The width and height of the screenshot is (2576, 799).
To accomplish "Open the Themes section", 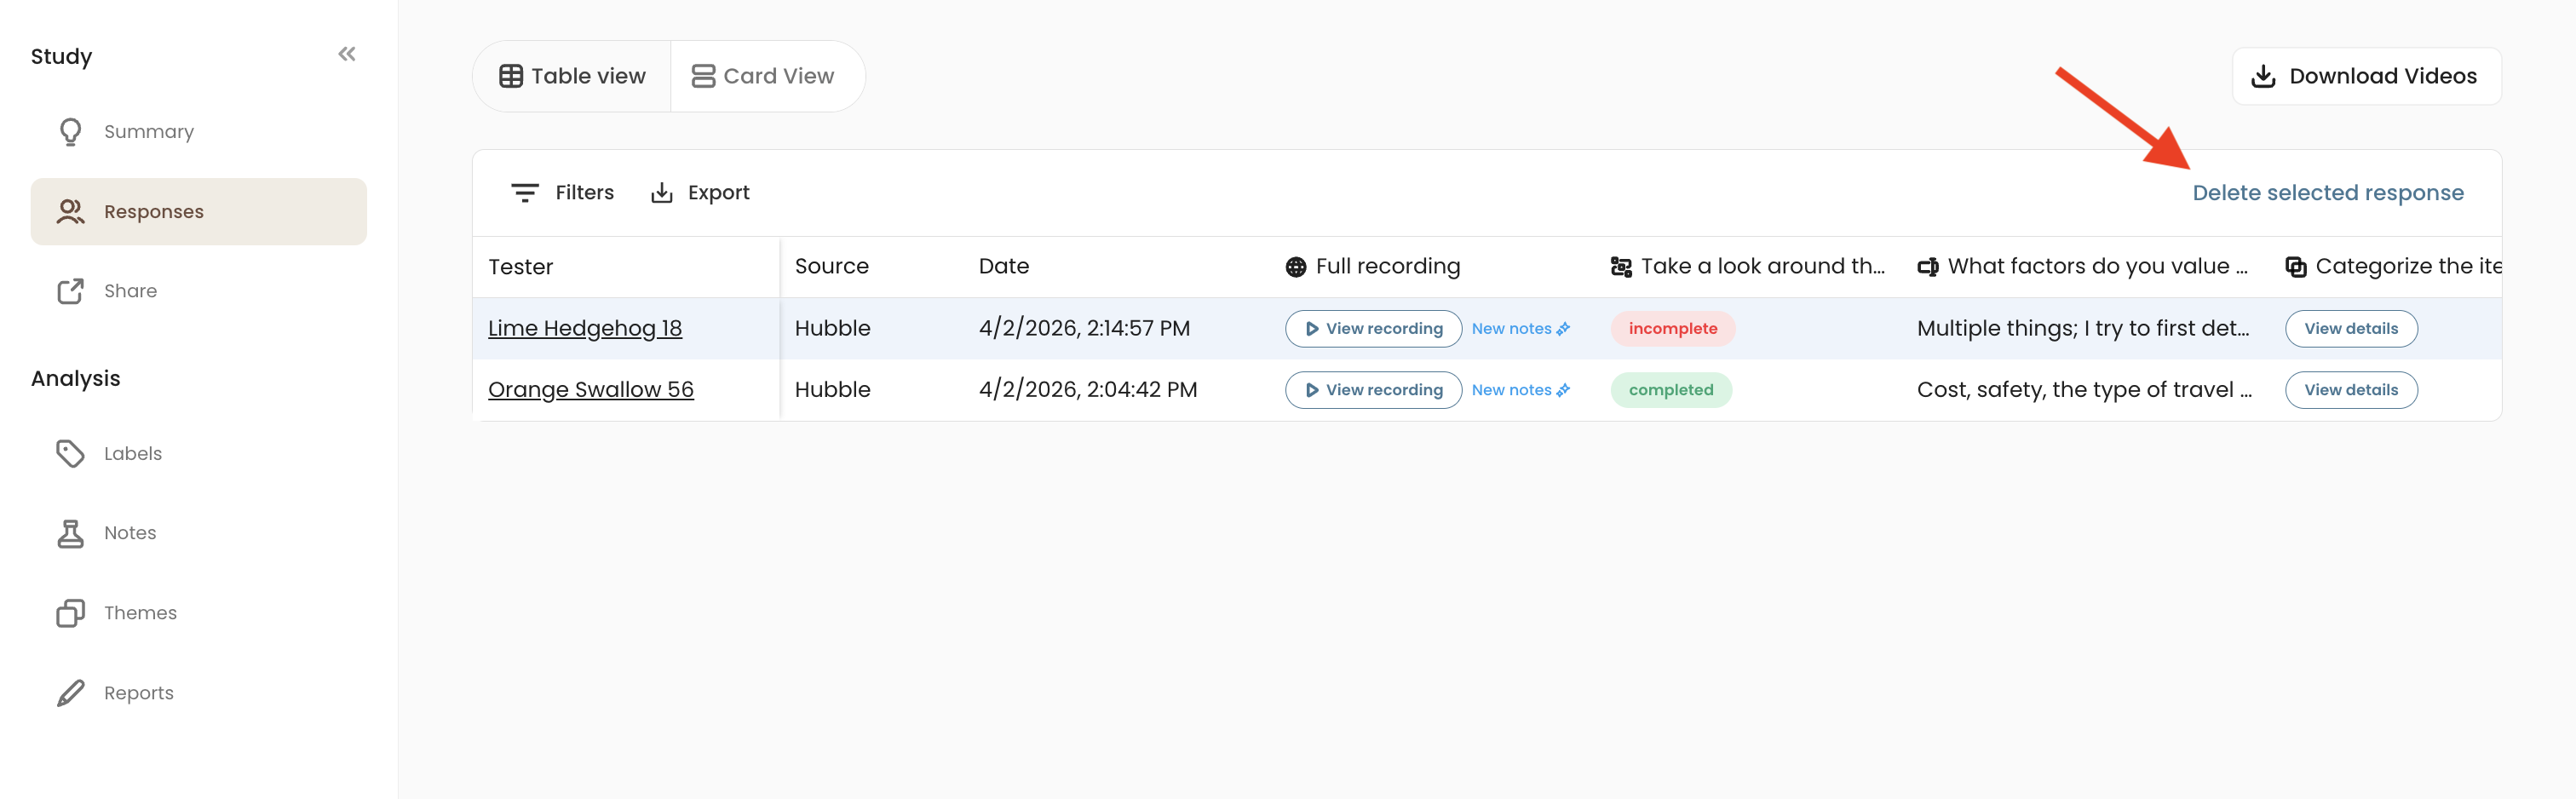I will pyautogui.click(x=198, y=613).
